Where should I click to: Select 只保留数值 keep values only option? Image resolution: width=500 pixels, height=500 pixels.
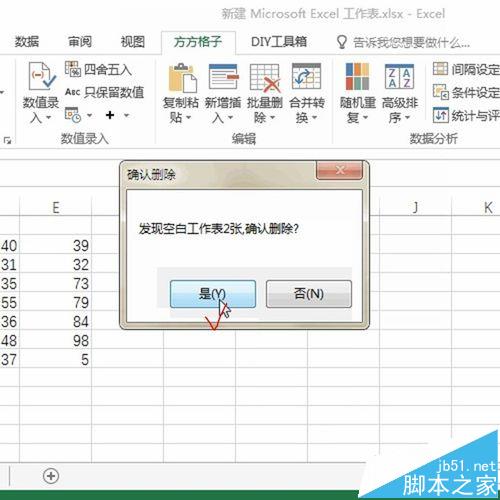point(105,92)
